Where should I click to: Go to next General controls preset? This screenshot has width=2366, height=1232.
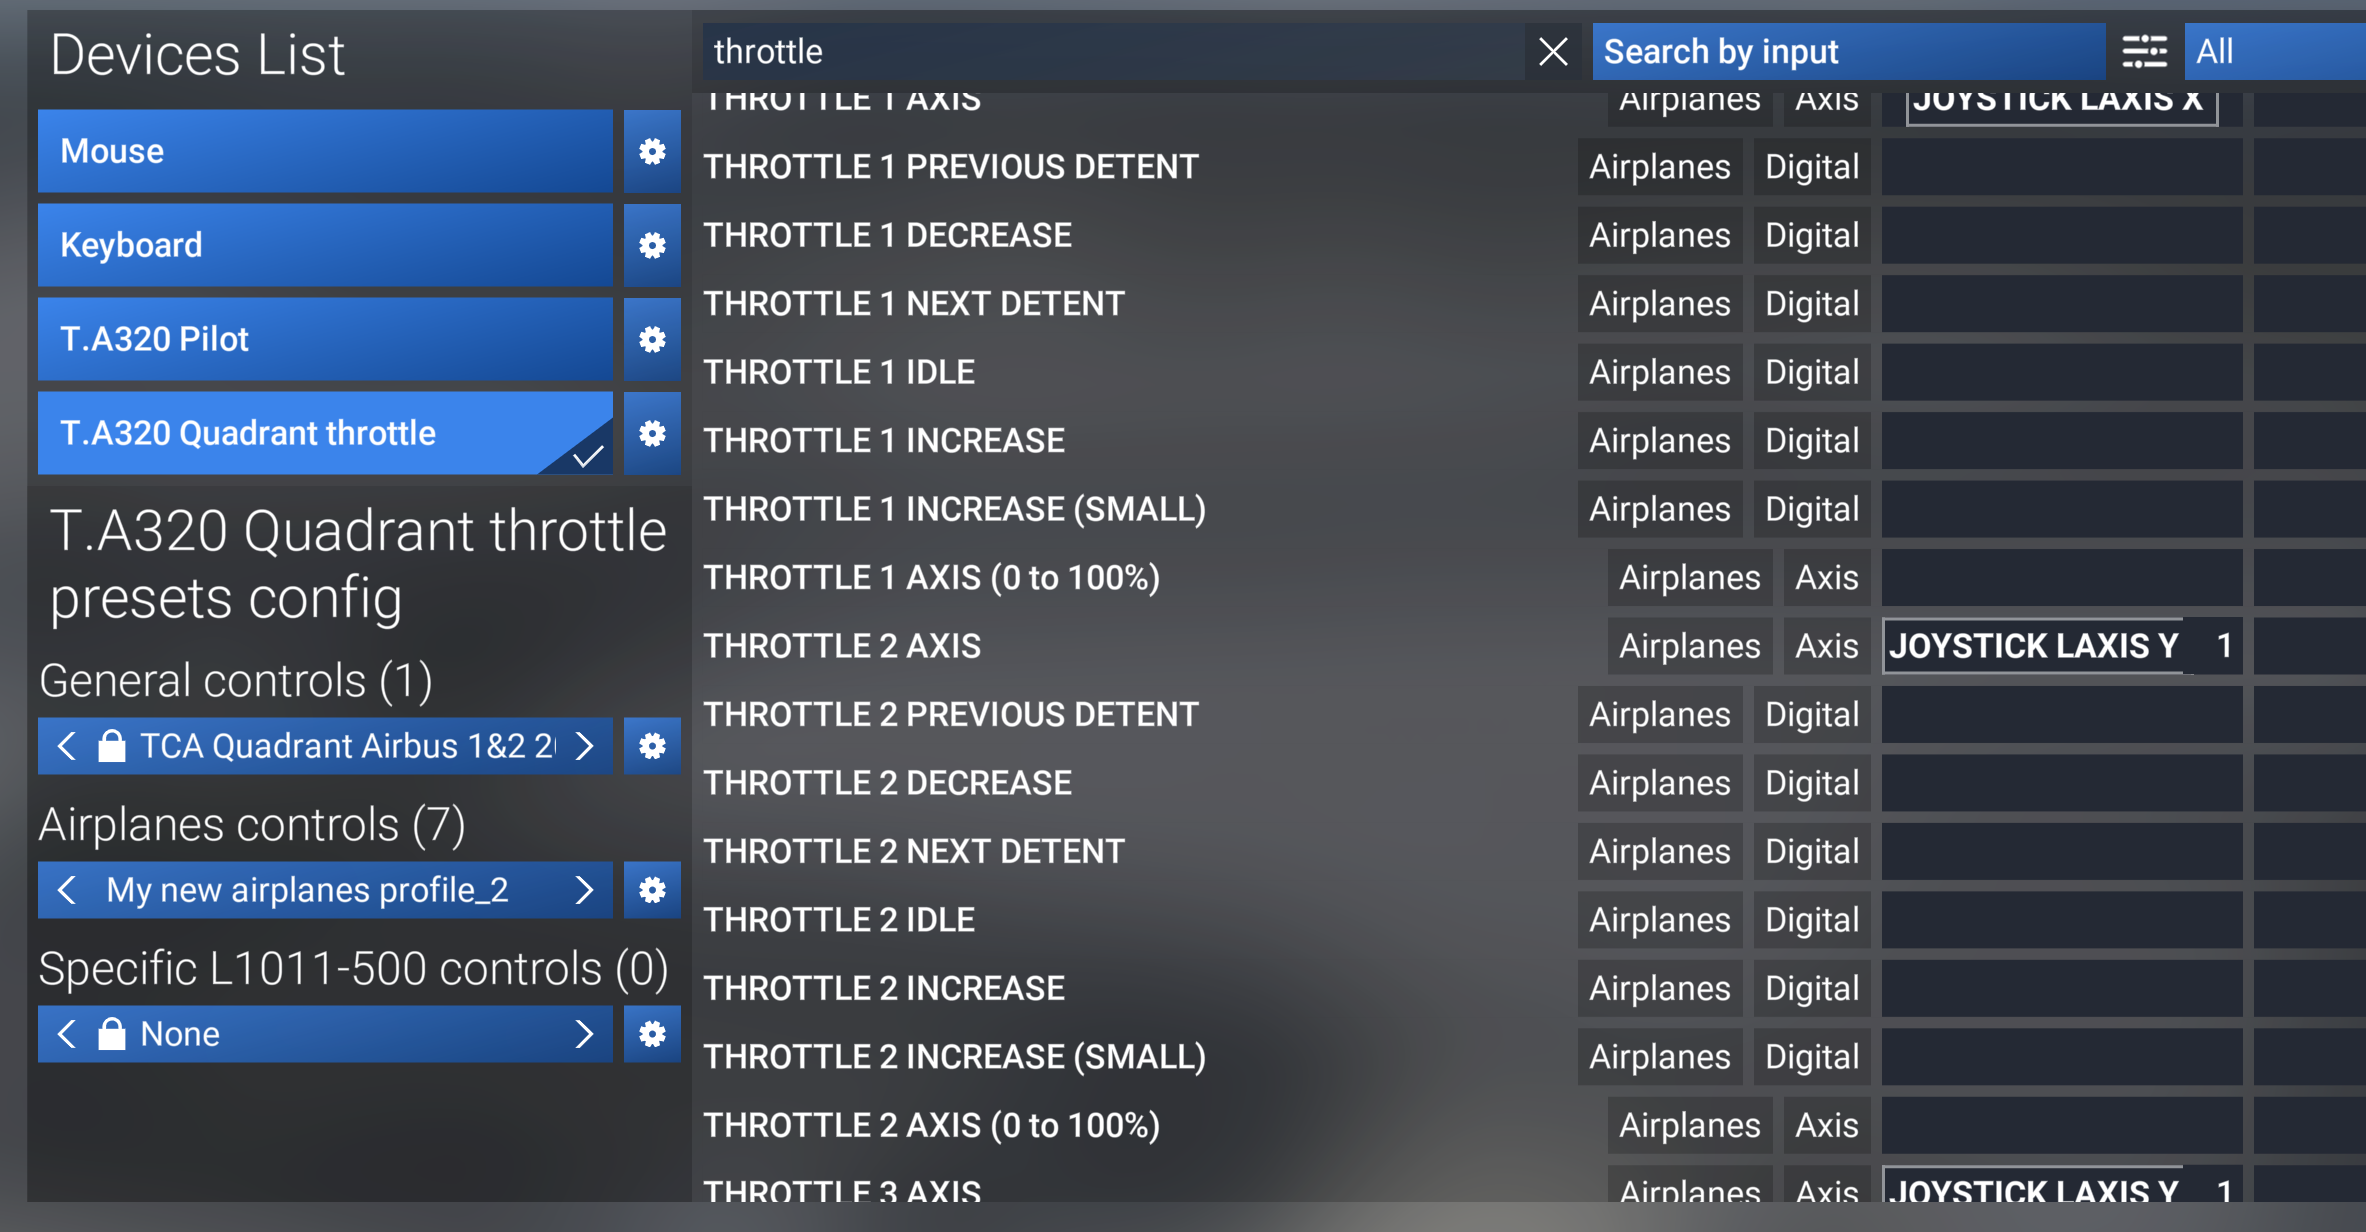585,746
